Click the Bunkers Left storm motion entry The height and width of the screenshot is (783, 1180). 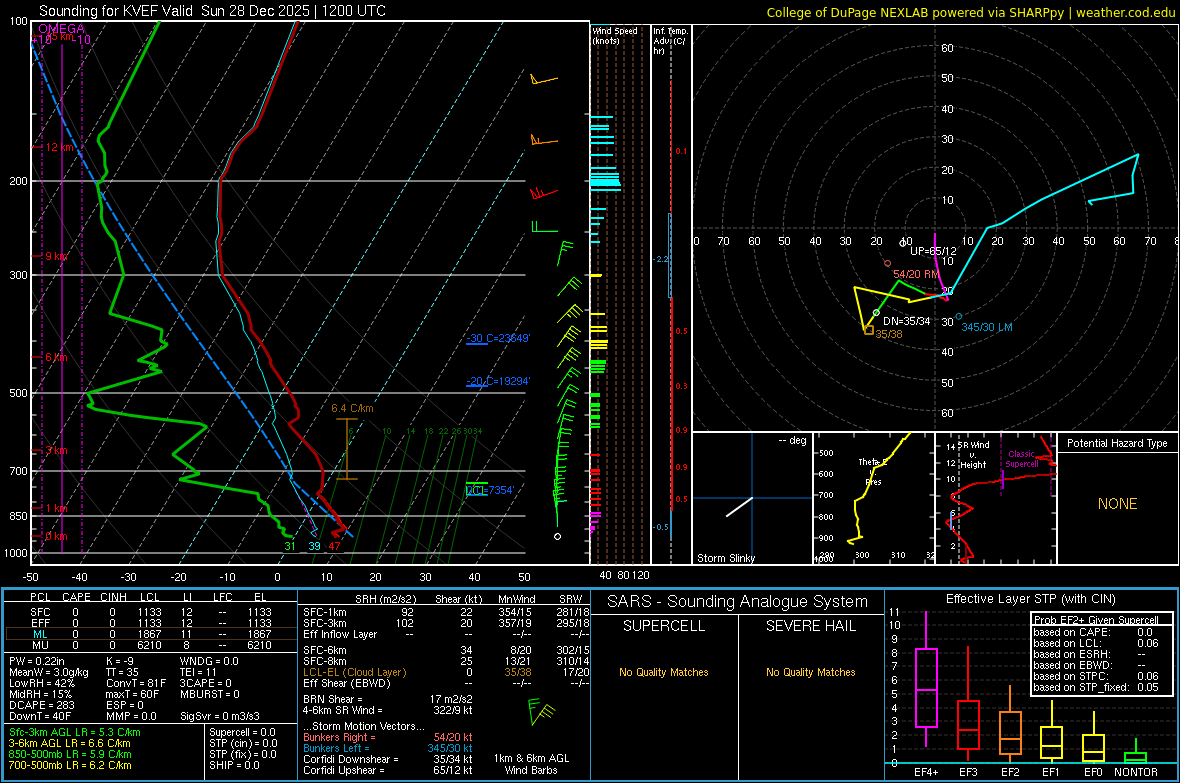pyautogui.click(x=388, y=748)
